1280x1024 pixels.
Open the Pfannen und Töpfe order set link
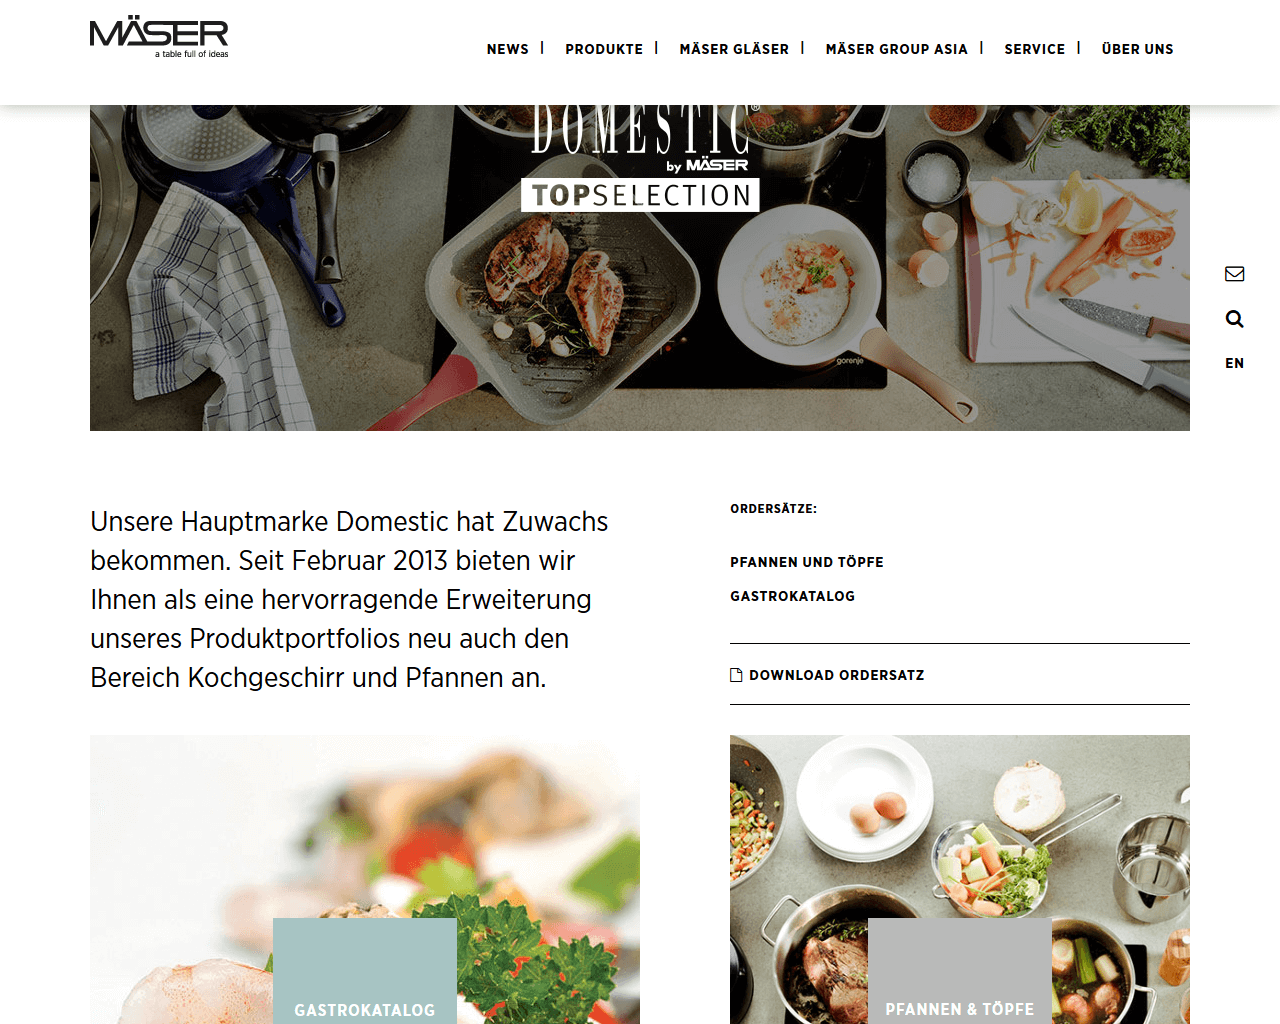coord(807,562)
